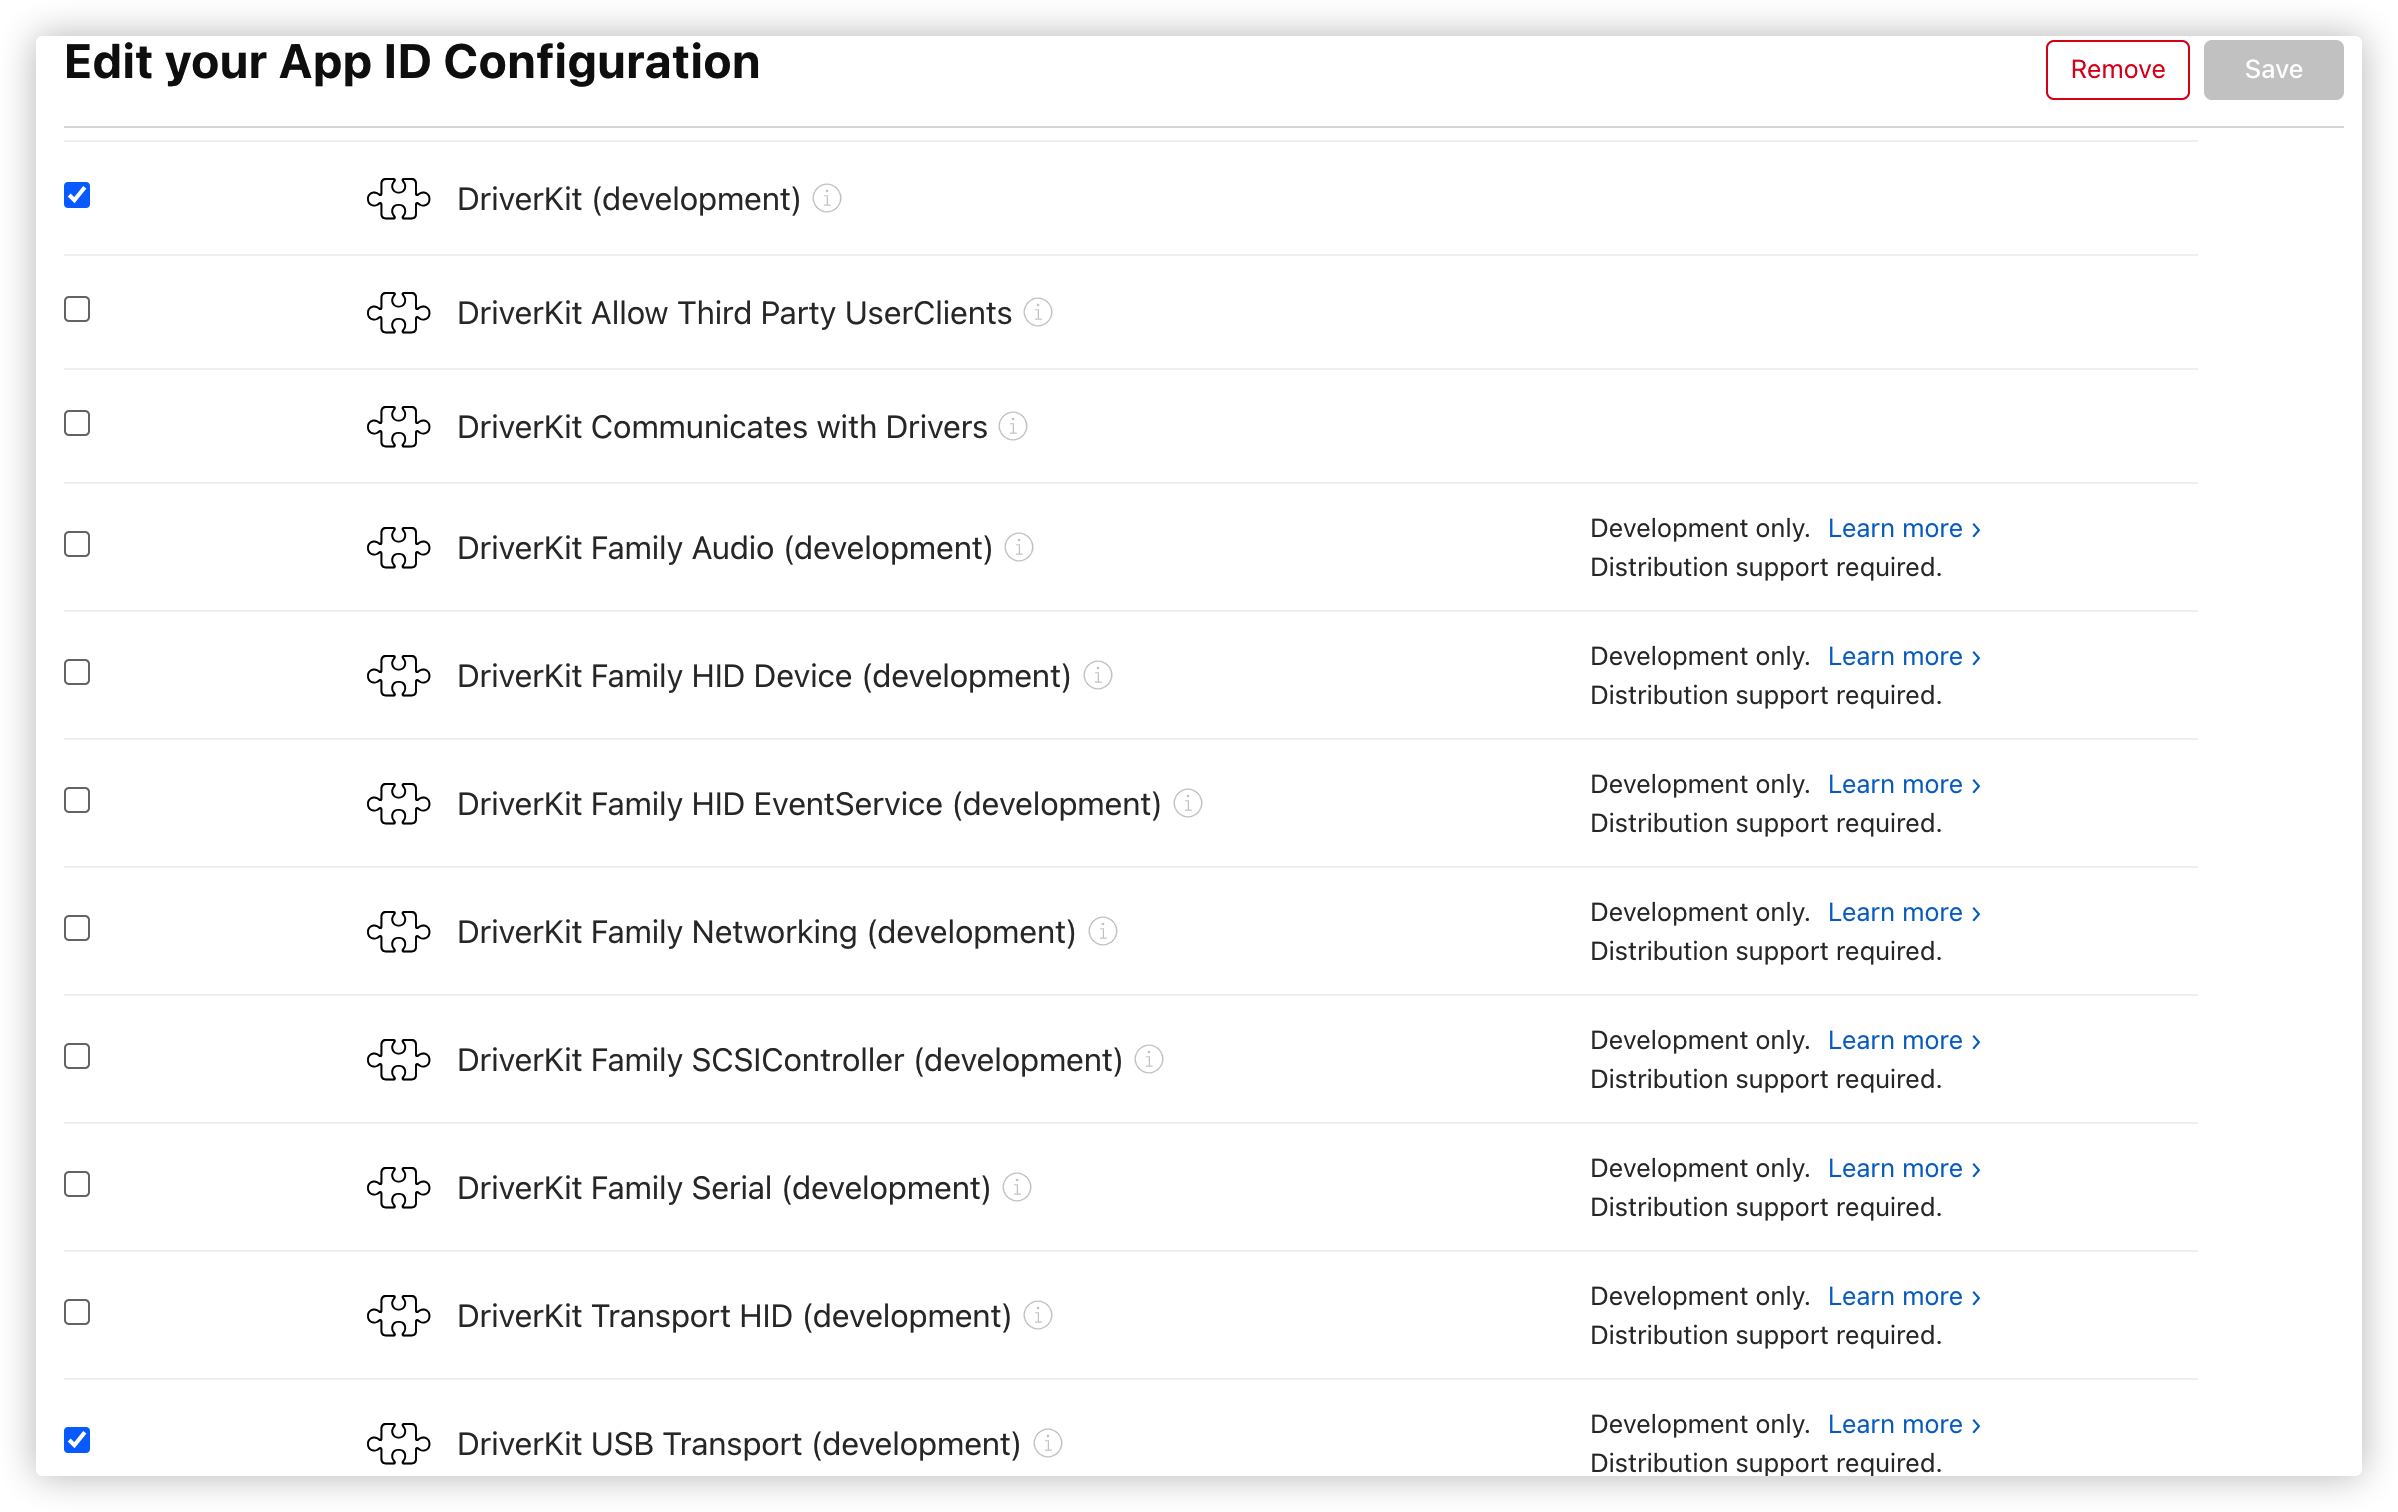
Task: Open info icon for USB Transport
Action: [1047, 1443]
